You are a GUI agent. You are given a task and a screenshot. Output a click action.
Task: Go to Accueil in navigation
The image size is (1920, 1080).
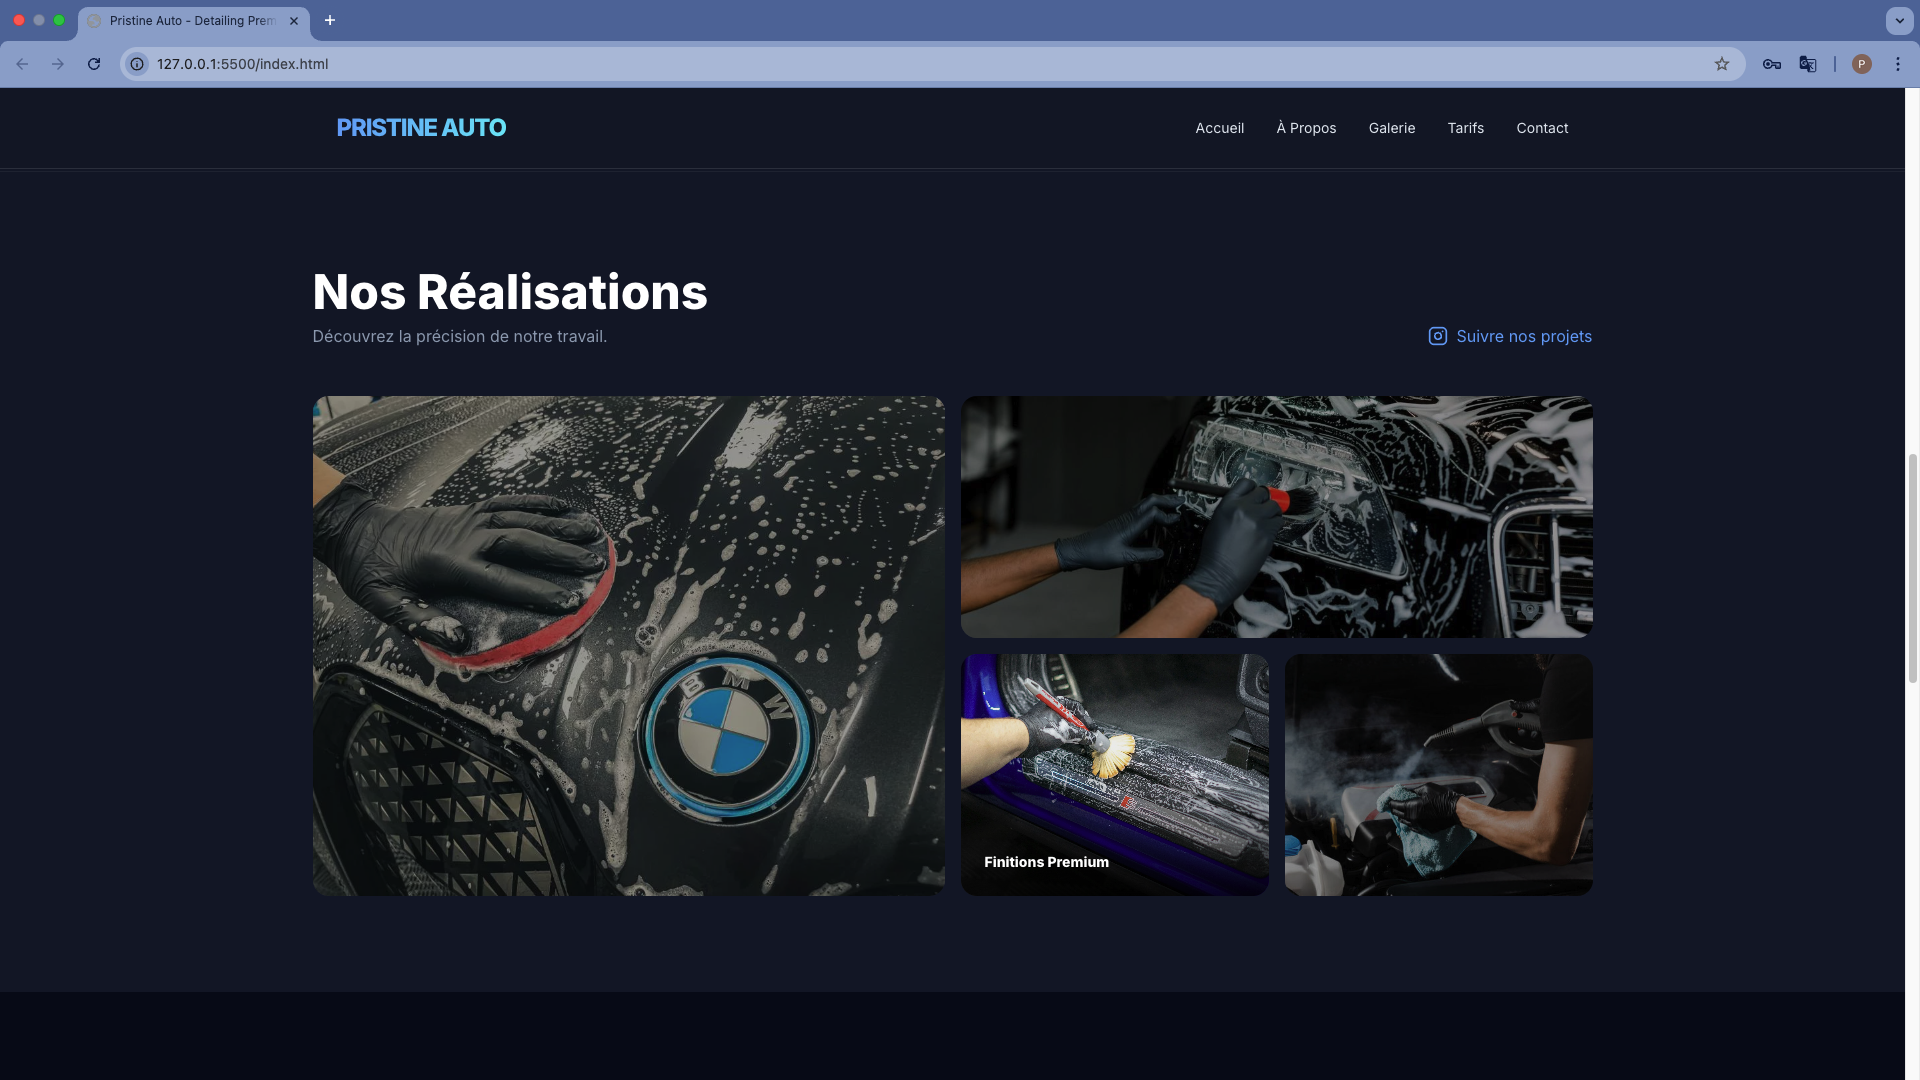tap(1219, 128)
